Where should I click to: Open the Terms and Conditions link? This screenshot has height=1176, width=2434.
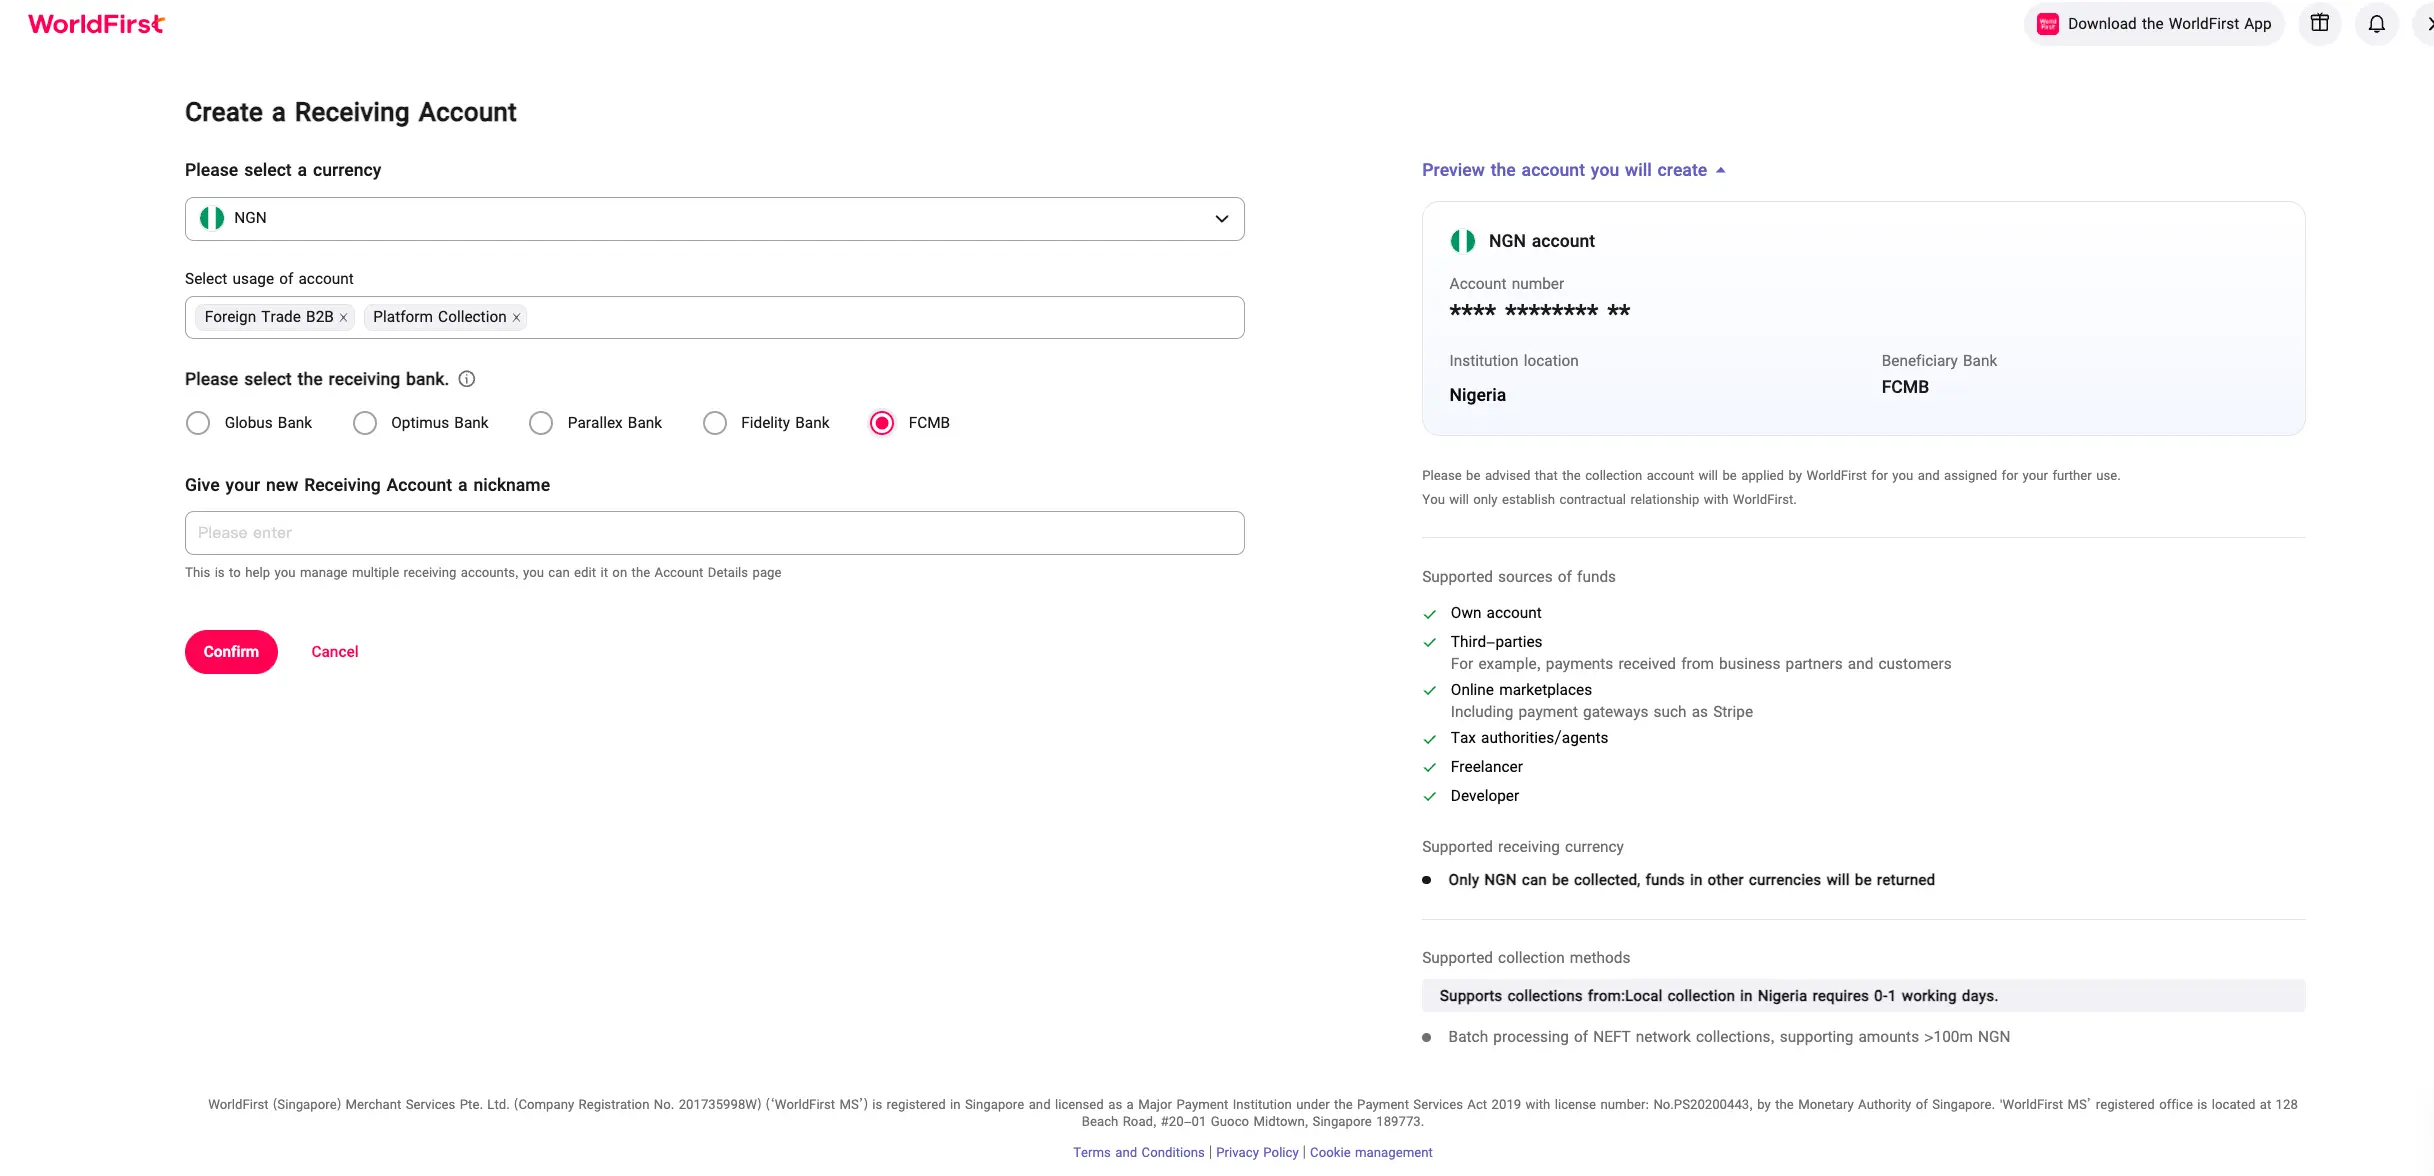1138,1153
